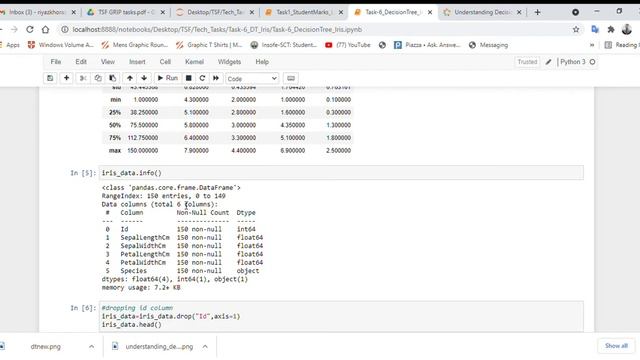Reload the browser page
Image resolution: width=640 pixels, height=360 pixels.
tap(30, 29)
